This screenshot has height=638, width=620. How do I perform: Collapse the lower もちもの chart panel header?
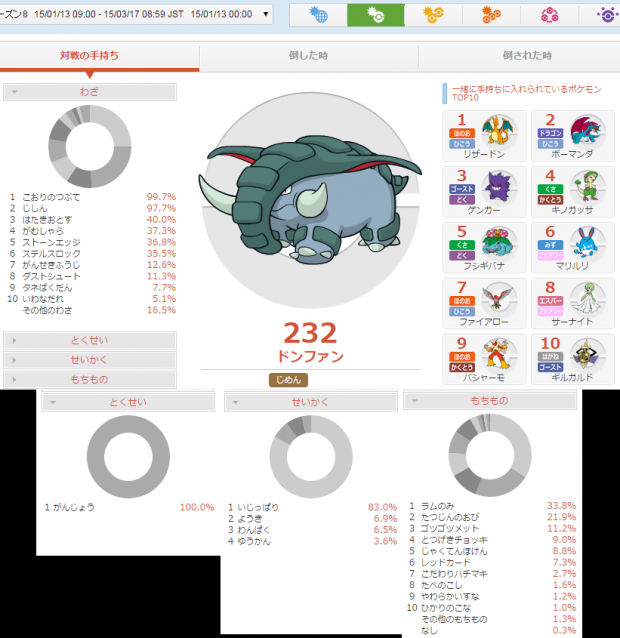[490, 401]
